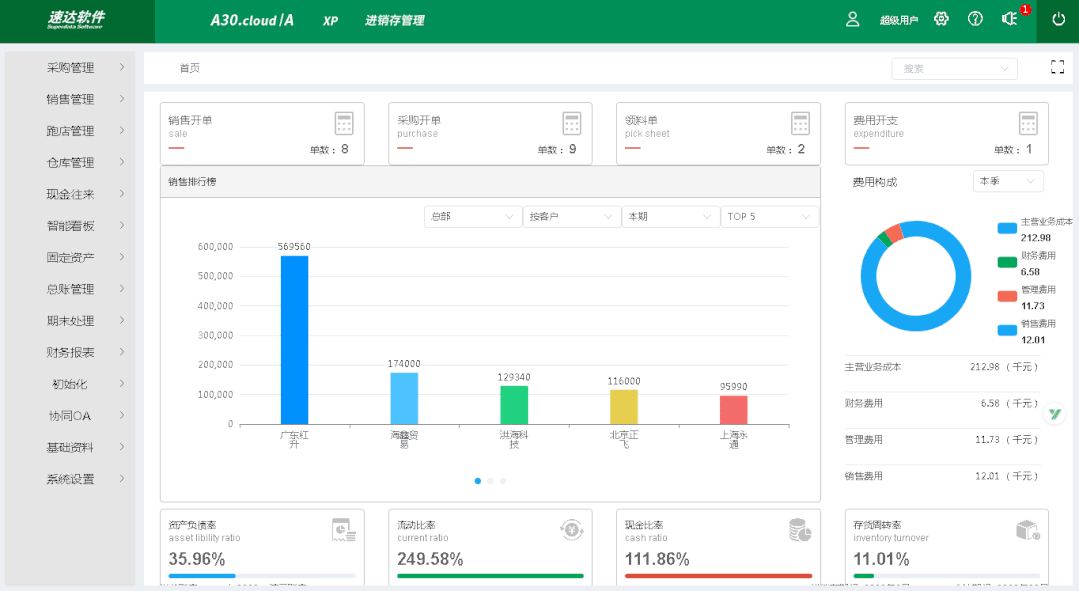1079x591 pixels.
Task: Click the 存货周转率 inventory box icon
Action: coord(1028,529)
